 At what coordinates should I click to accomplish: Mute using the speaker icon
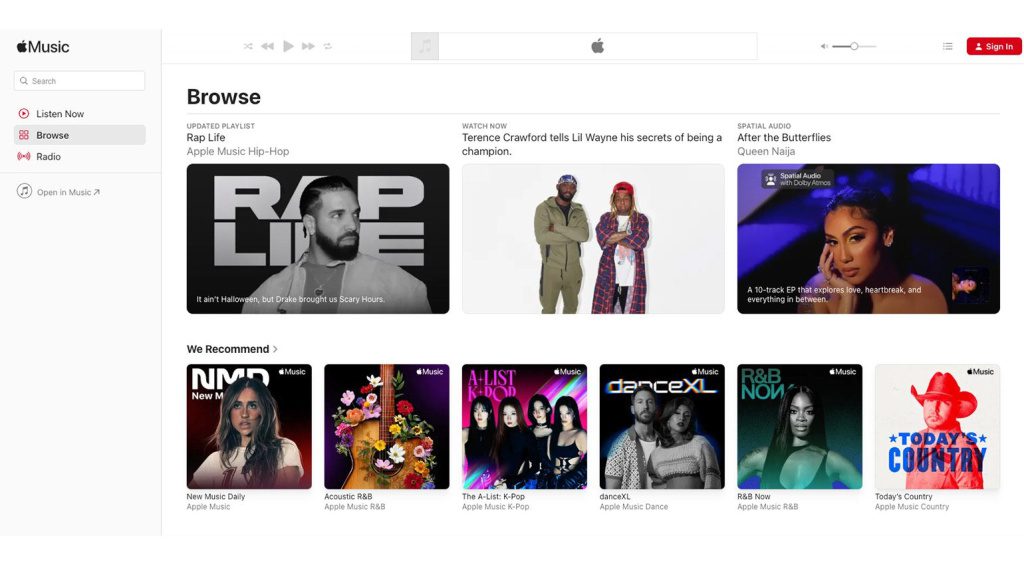tap(824, 46)
